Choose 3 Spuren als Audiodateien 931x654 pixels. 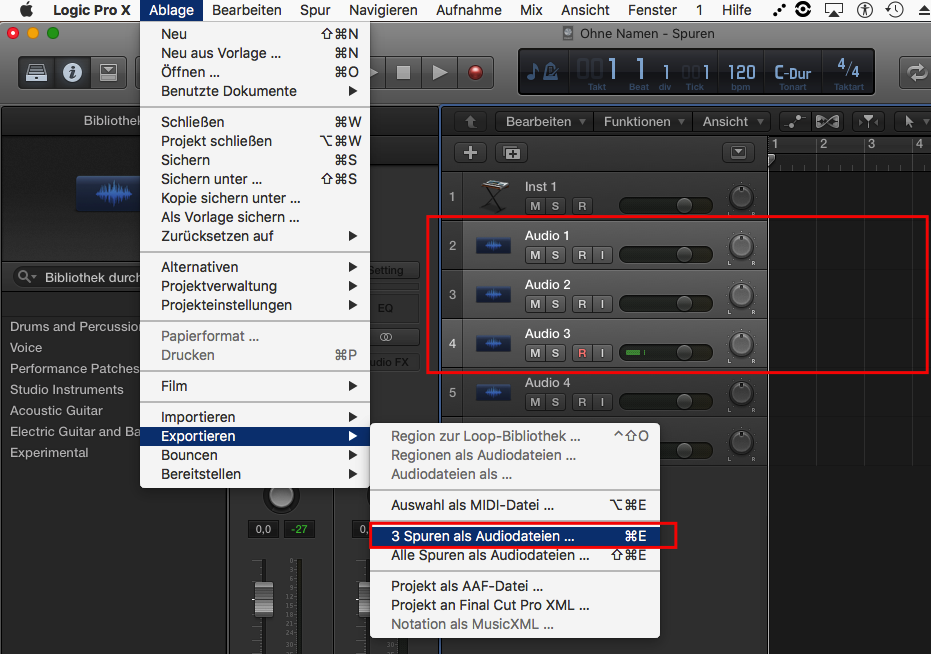point(515,536)
